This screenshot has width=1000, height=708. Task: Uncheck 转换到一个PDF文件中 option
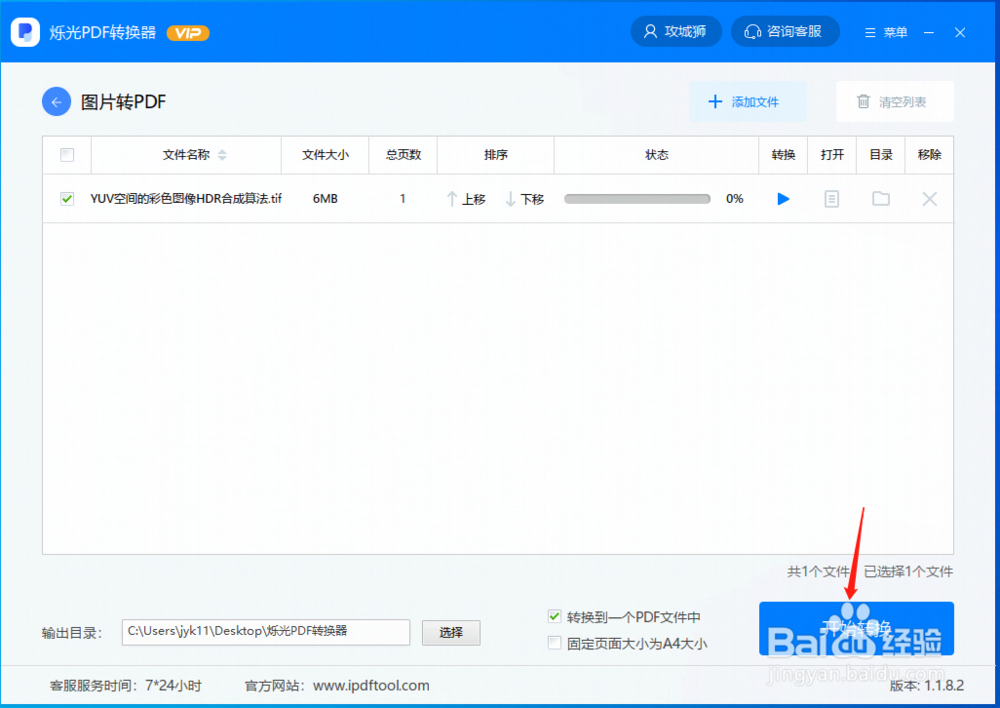coord(554,617)
